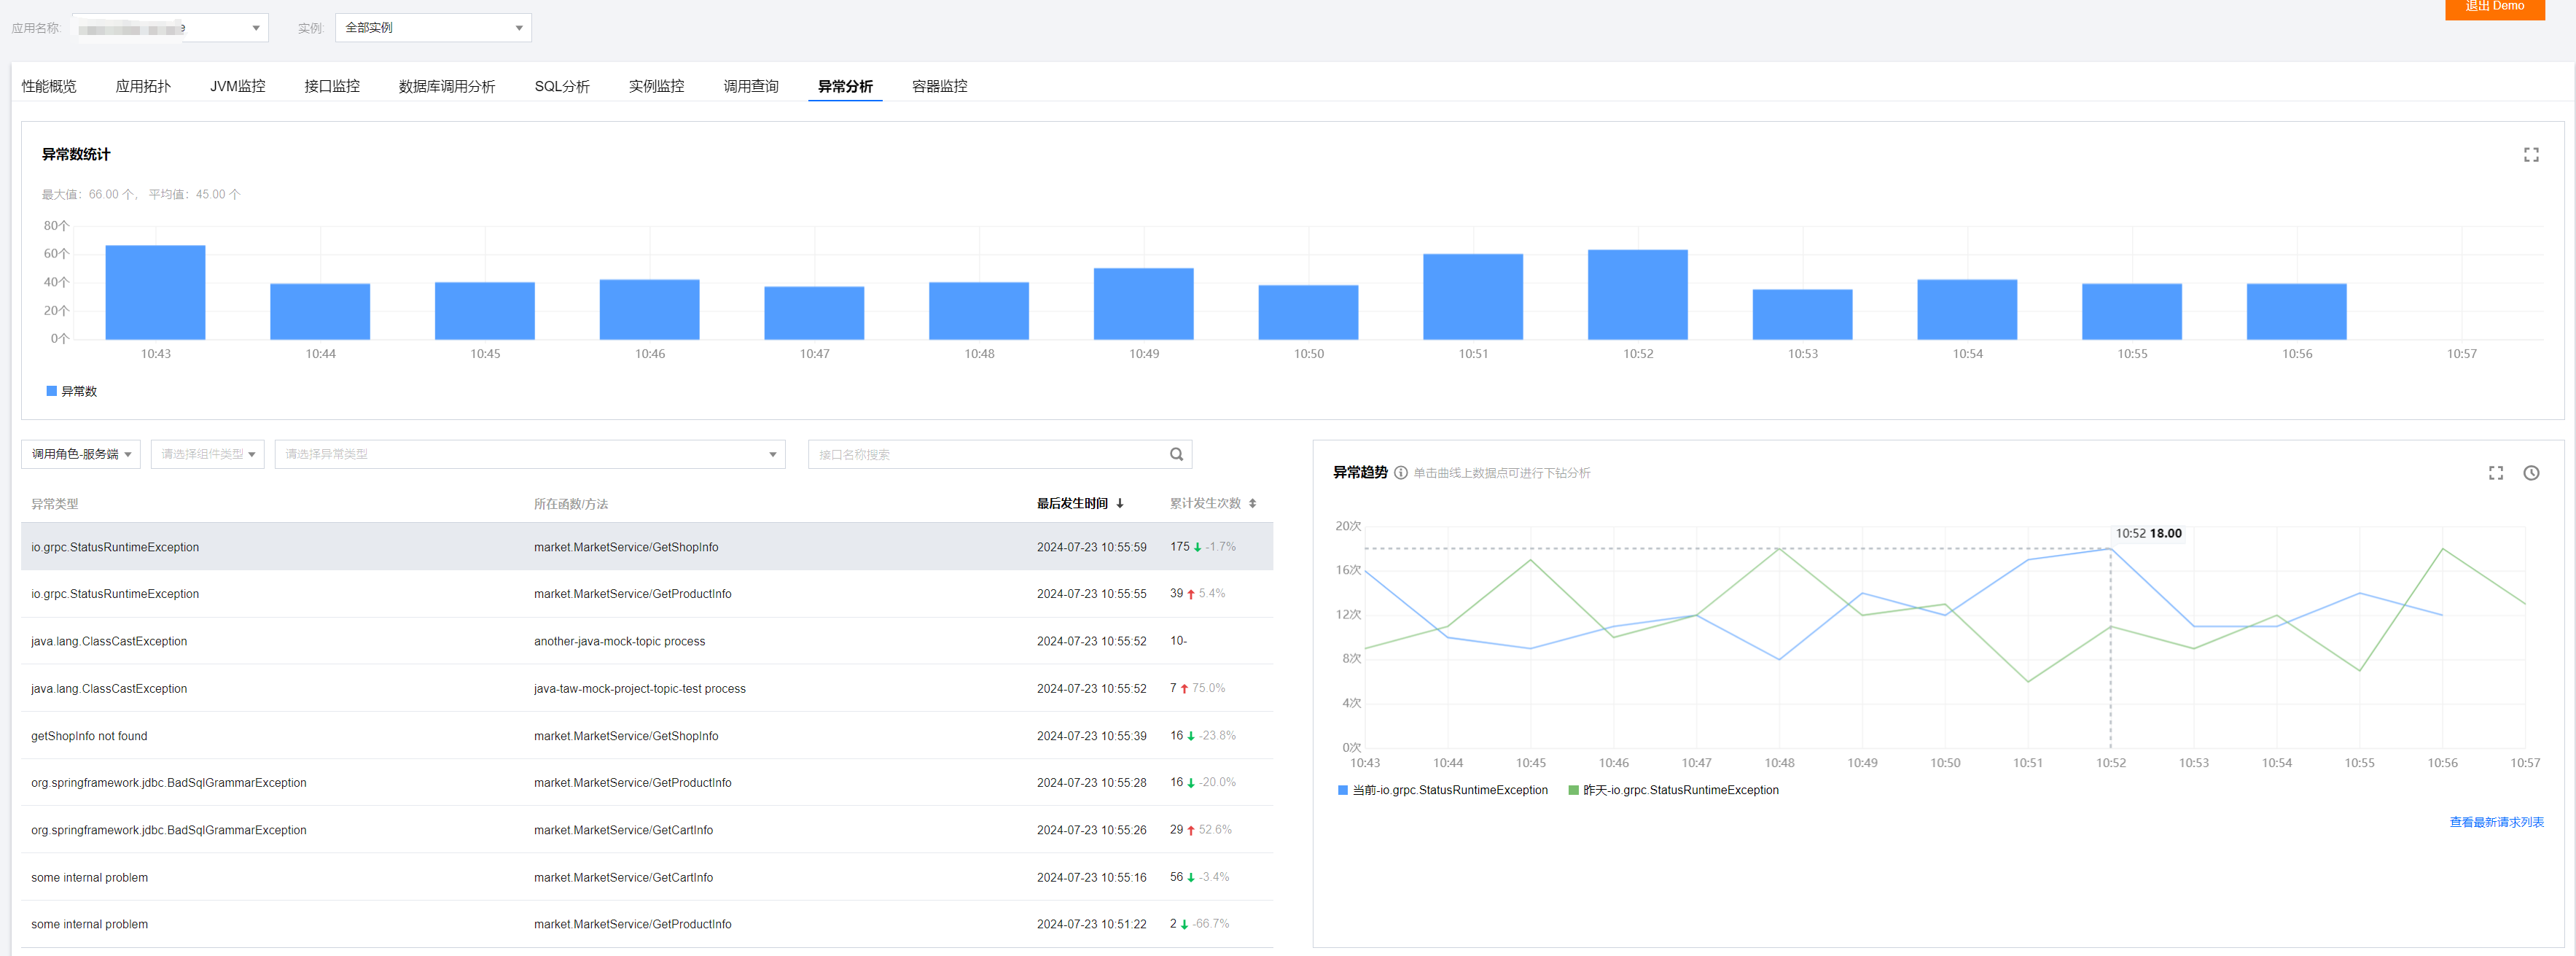Expand the 异常数统计 chart to fullscreen
Image resolution: width=2576 pixels, height=956 pixels.
(2530, 155)
